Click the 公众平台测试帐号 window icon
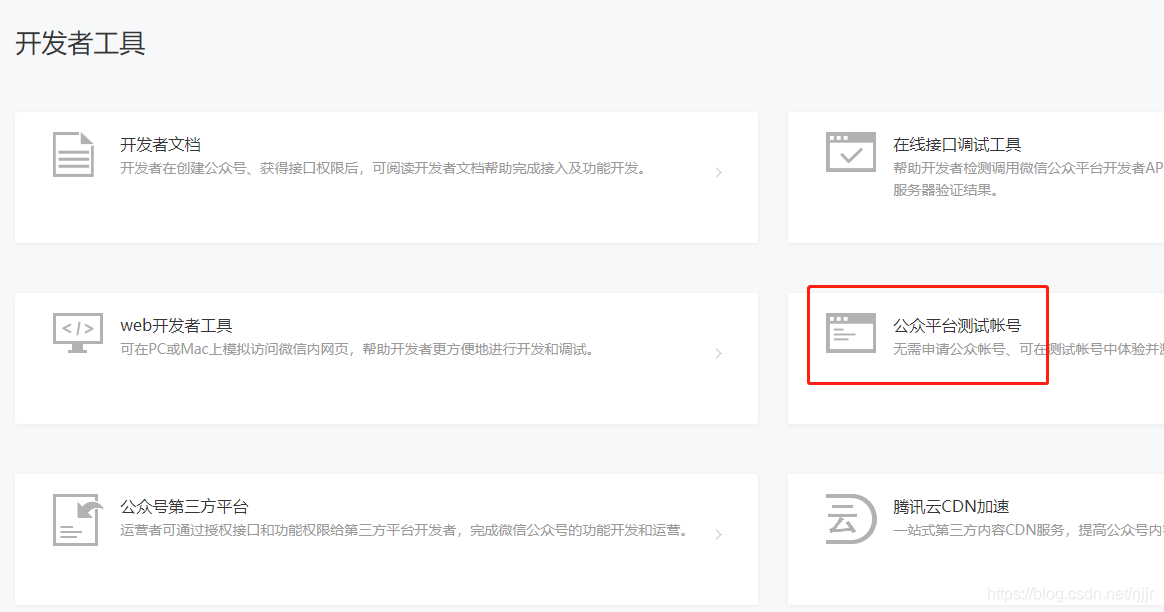Image resolution: width=1164 pixels, height=612 pixels. point(851,333)
